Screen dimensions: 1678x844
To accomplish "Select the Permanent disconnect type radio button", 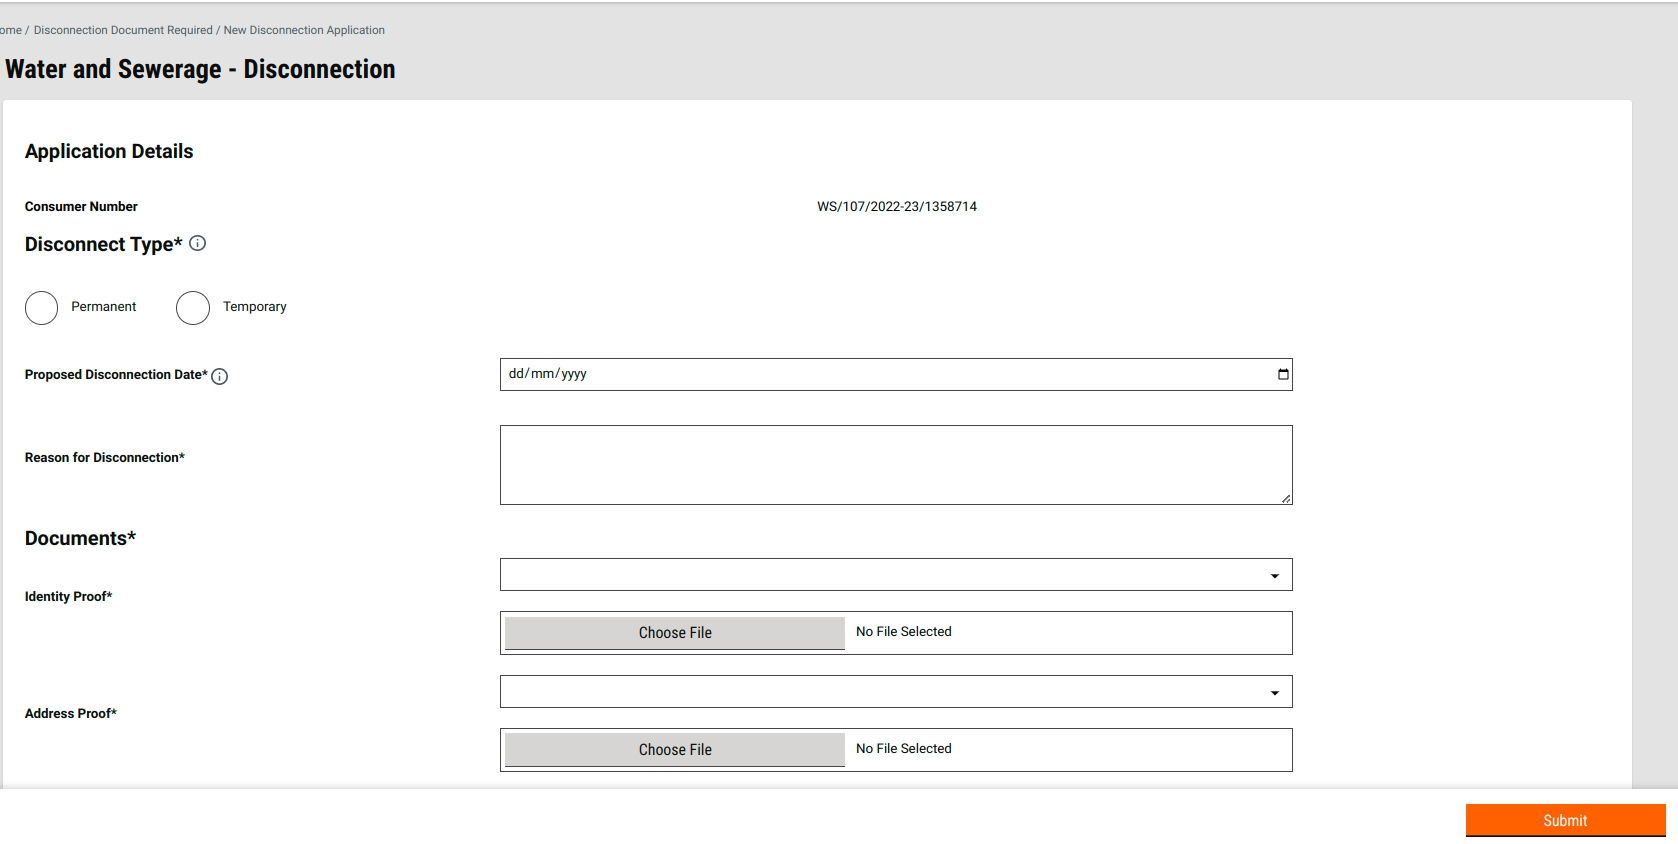I will point(42,308).
